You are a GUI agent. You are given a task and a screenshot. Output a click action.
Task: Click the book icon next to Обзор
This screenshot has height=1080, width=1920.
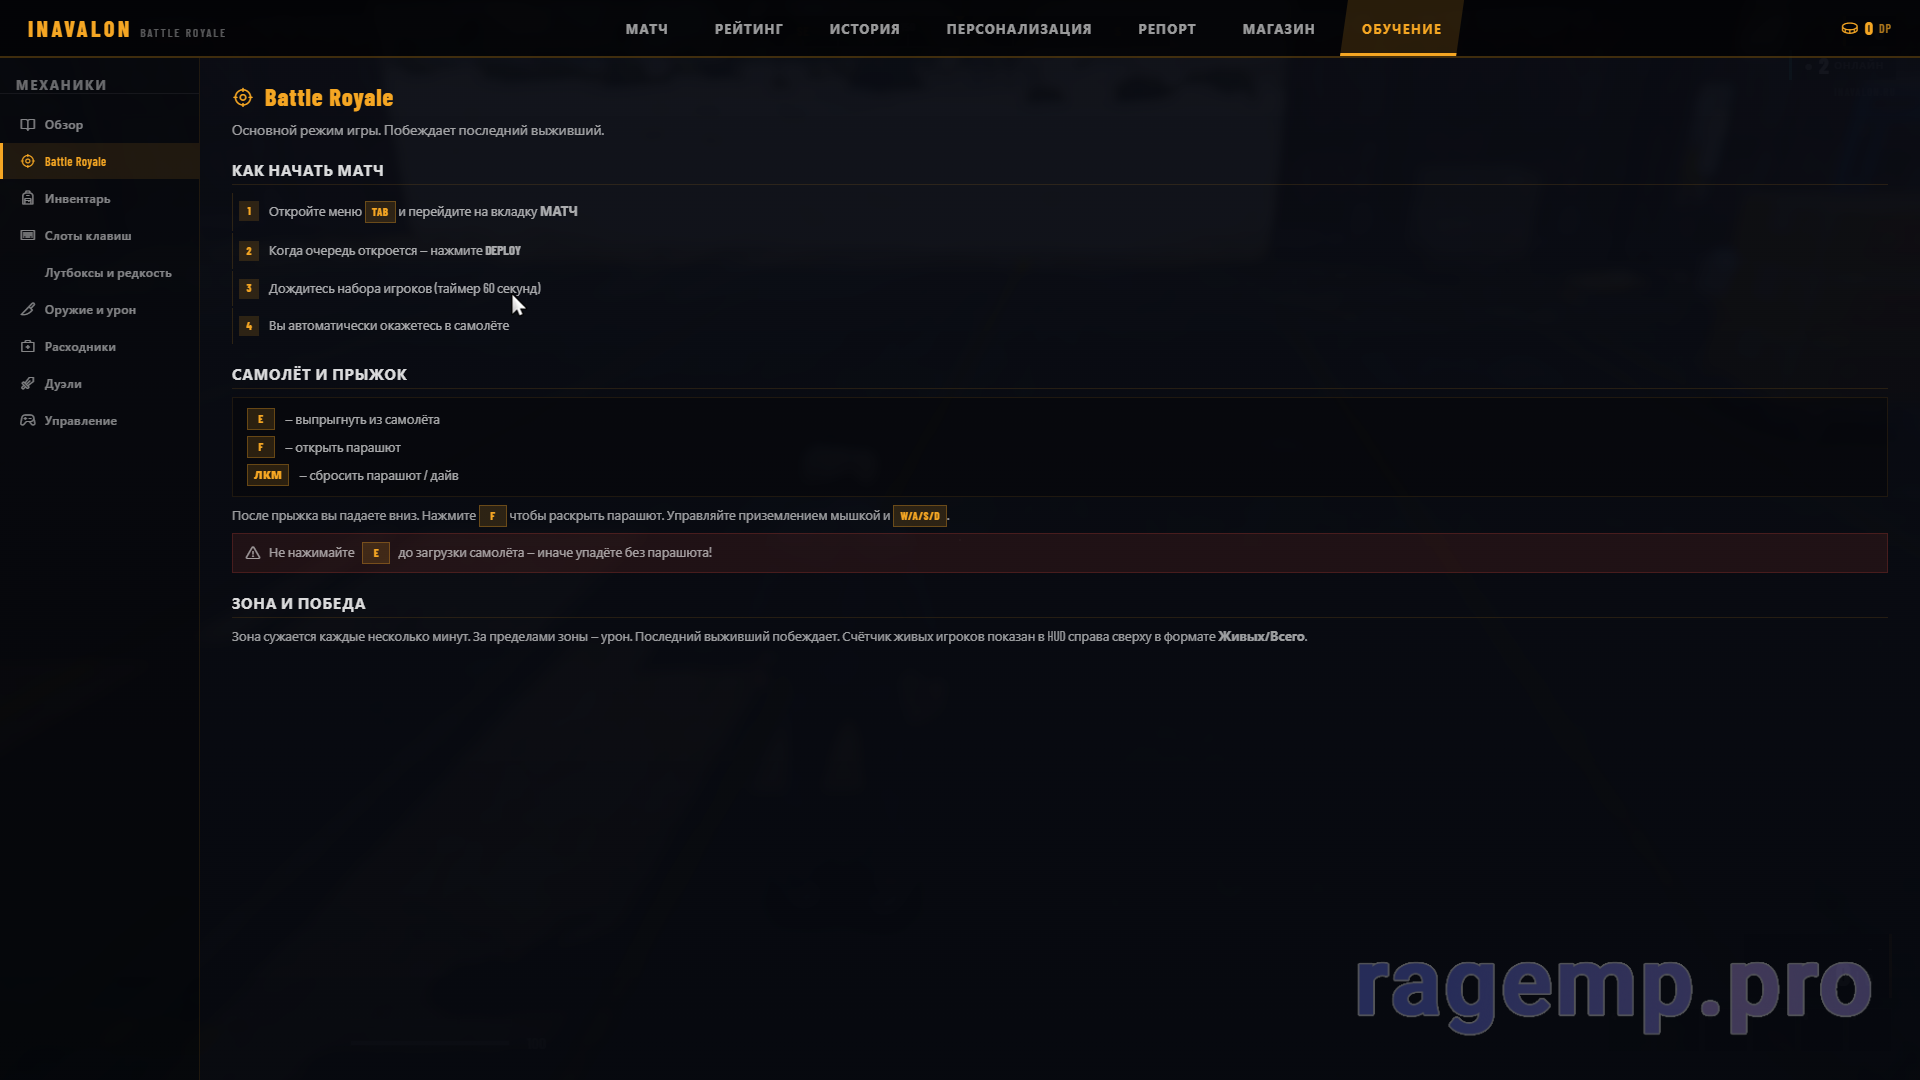tap(28, 125)
